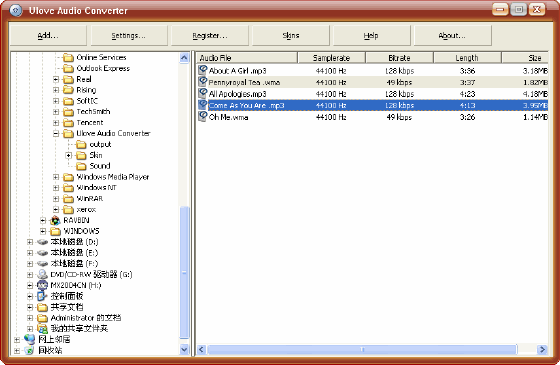This screenshot has height=365, width=560.
Task: Sort by Samplerate column header
Action: coord(331,58)
